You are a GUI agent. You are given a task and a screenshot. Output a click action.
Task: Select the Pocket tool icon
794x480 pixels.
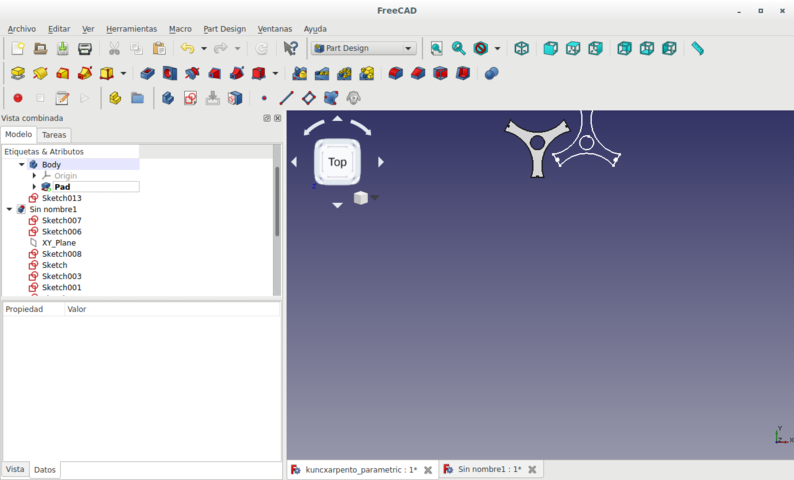[147, 73]
